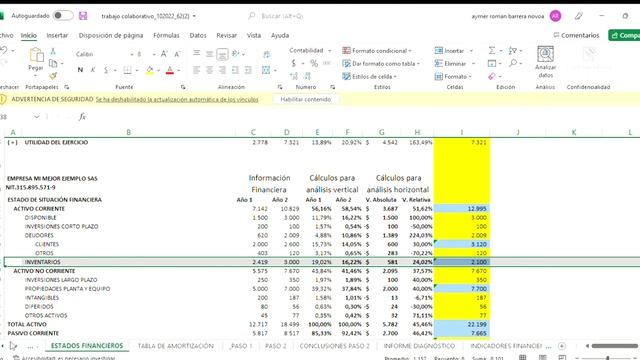
Task: Open the Formato condicional dropdown
Action: coord(377,51)
